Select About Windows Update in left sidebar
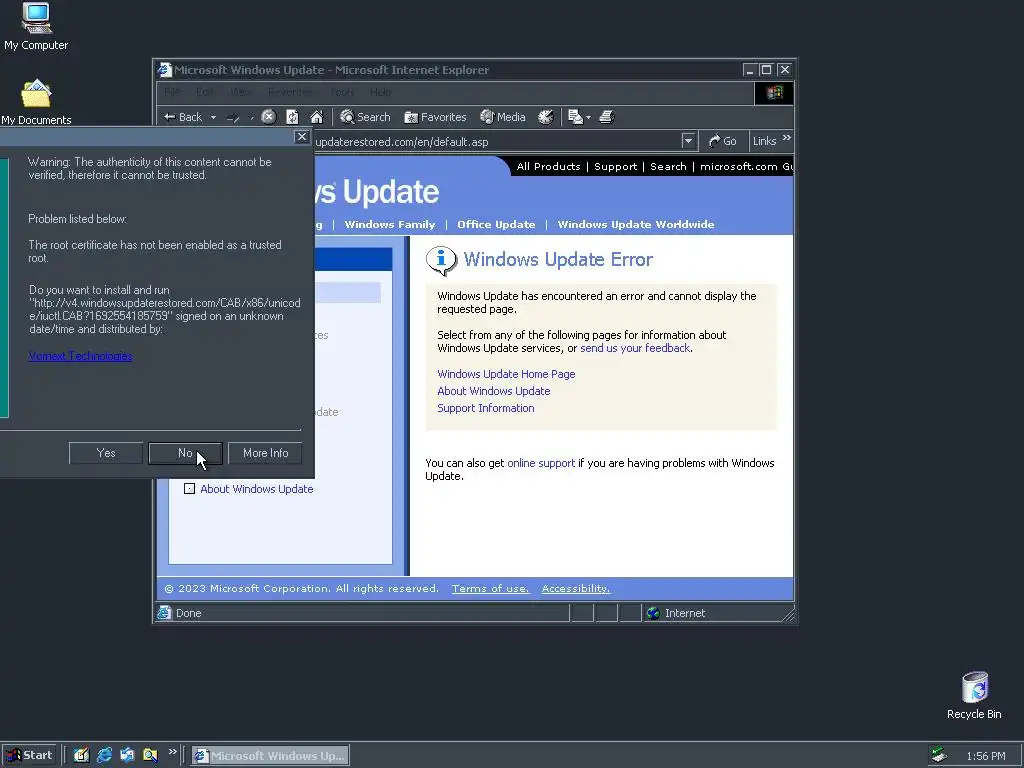This screenshot has width=1024, height=768. (257, 489)
